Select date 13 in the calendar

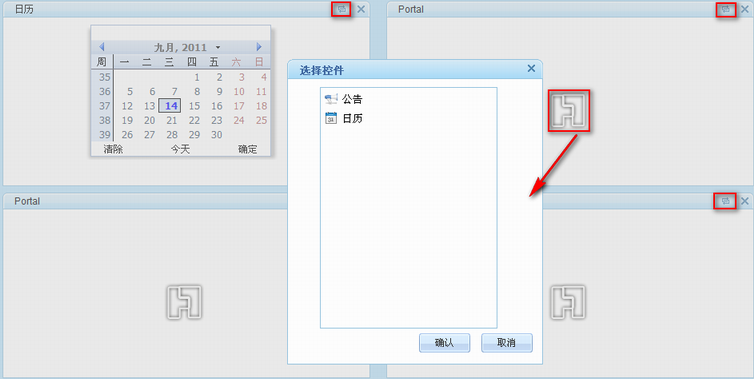(150, 106)
